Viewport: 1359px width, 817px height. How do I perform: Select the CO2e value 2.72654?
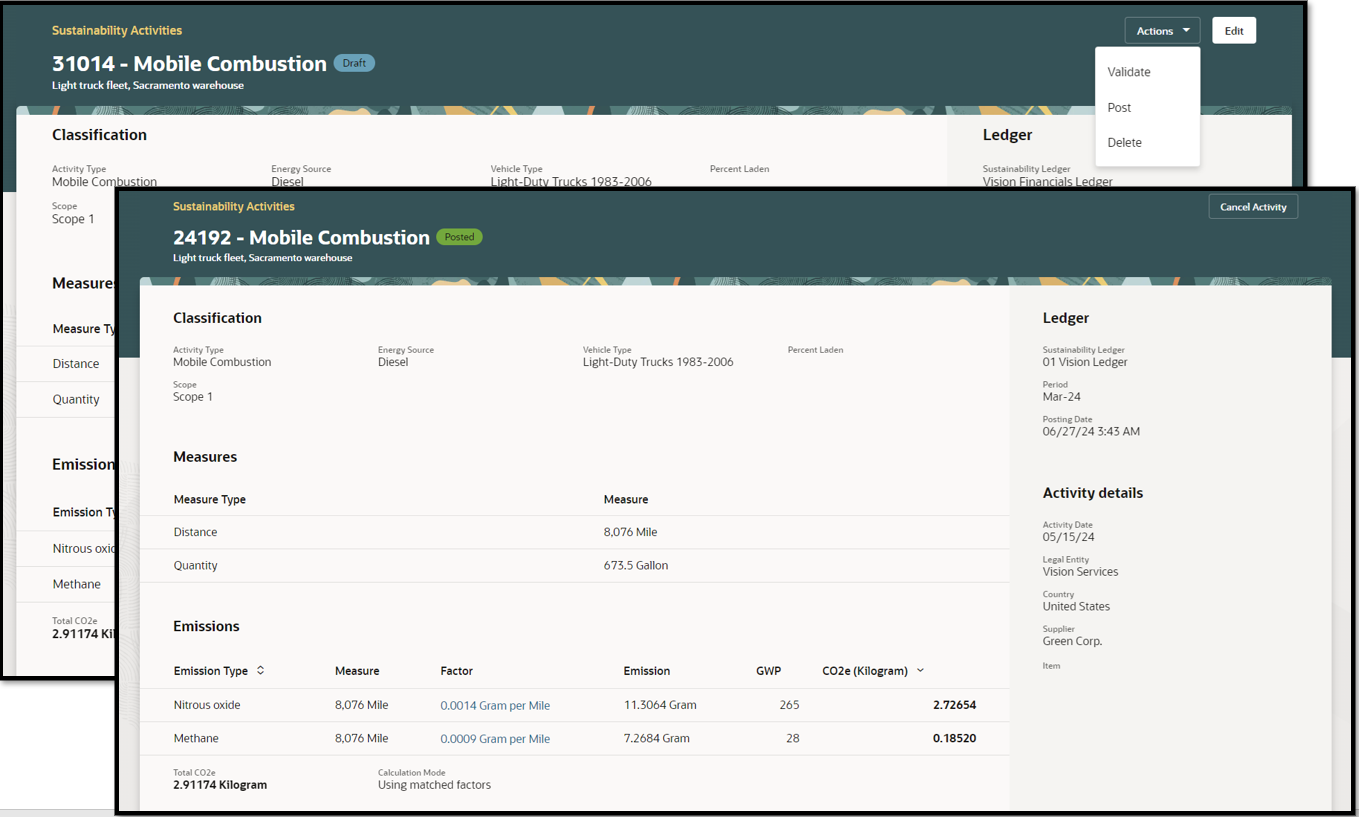tap(954, 705)
